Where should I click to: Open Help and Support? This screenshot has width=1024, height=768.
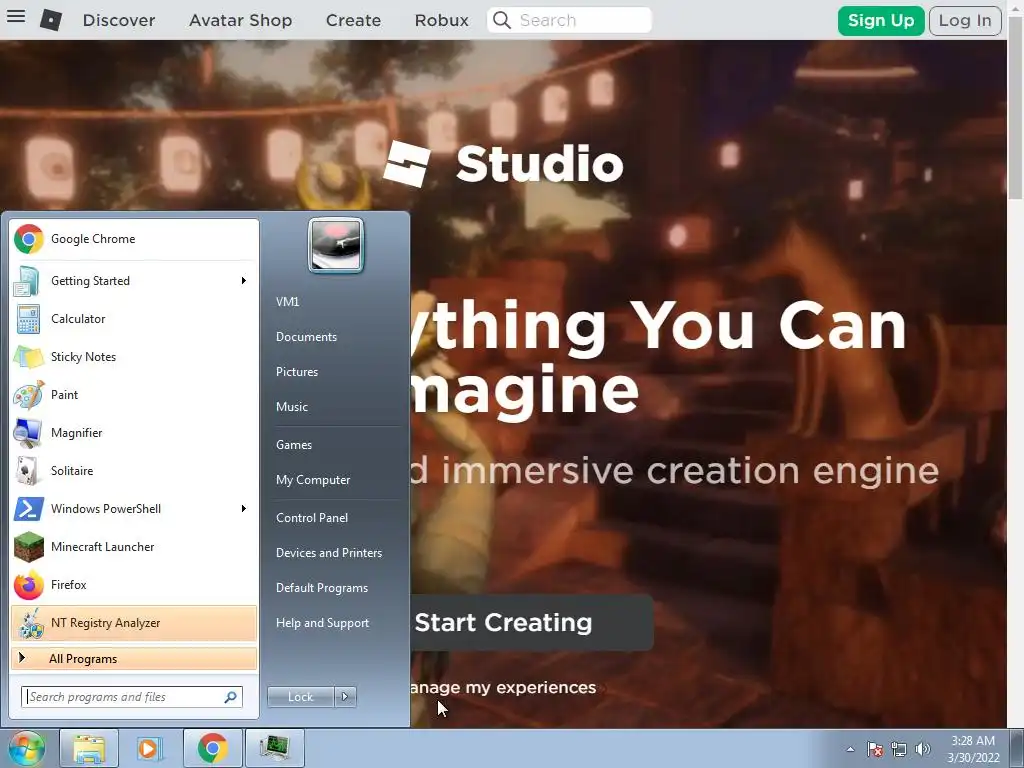click(322, 623)
